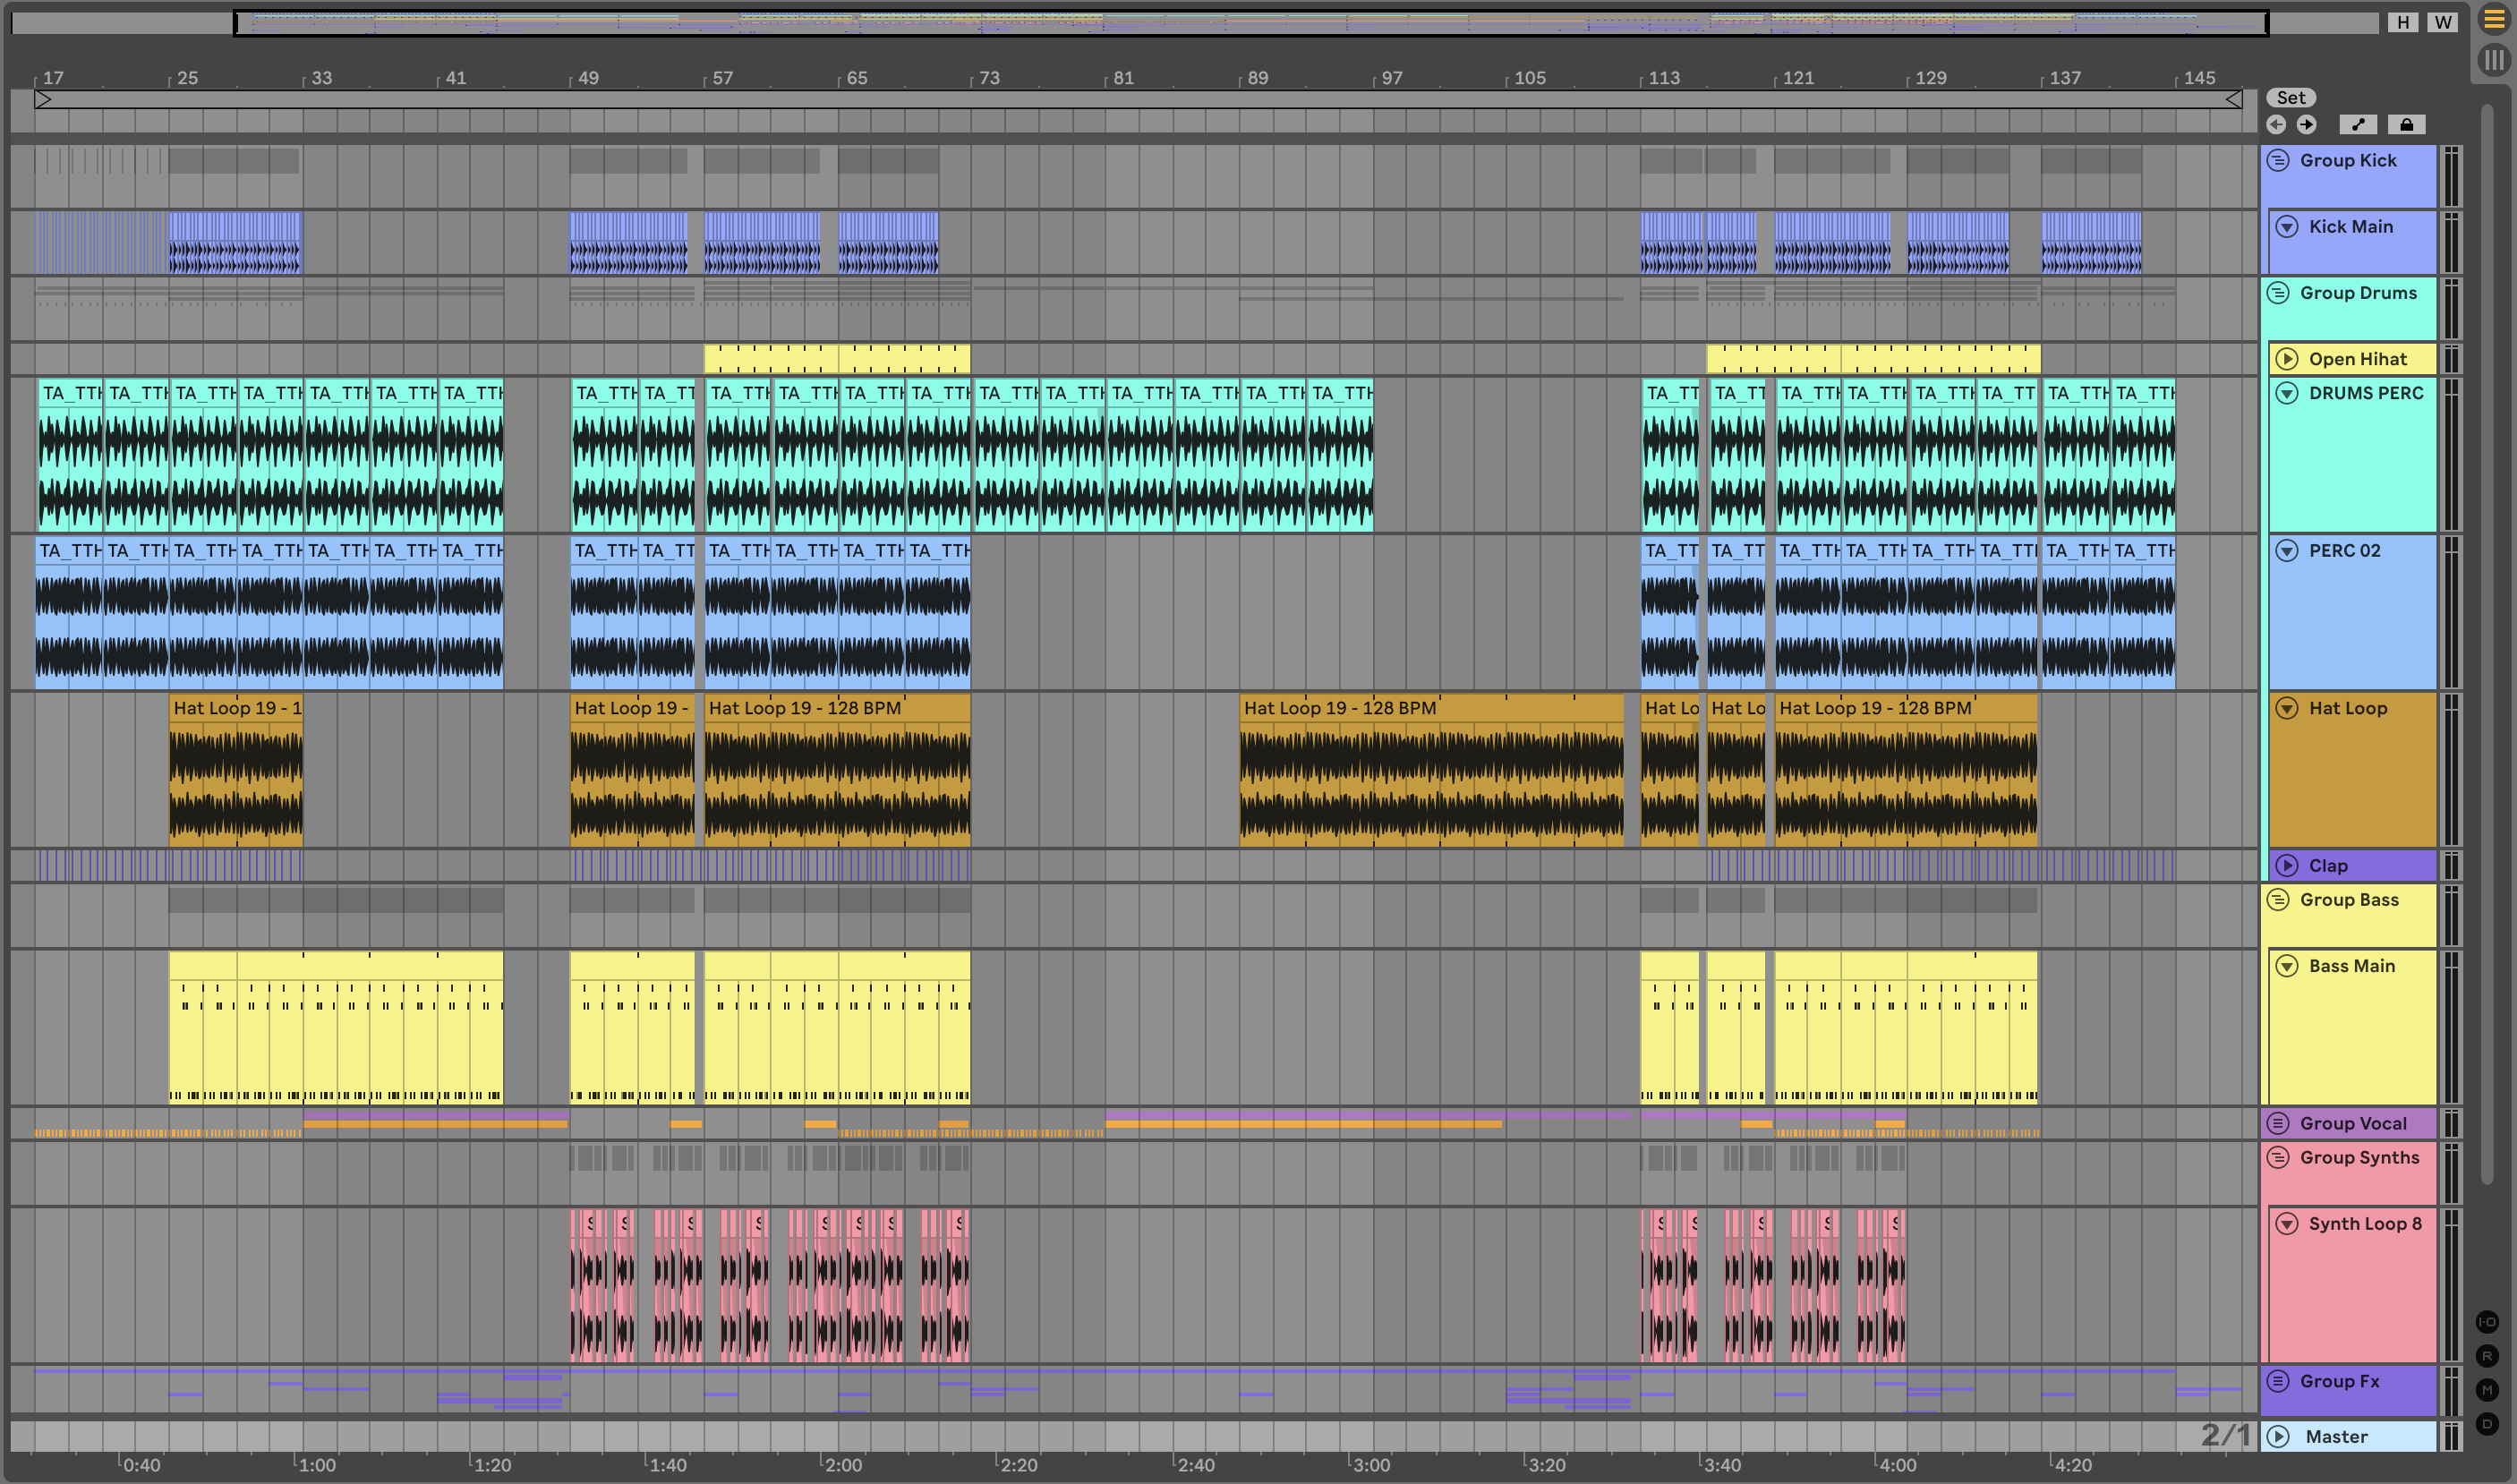Toggle the I-O section visibility
This screenshot has width=2517, height=1484.
[x=2487, y=1322]
